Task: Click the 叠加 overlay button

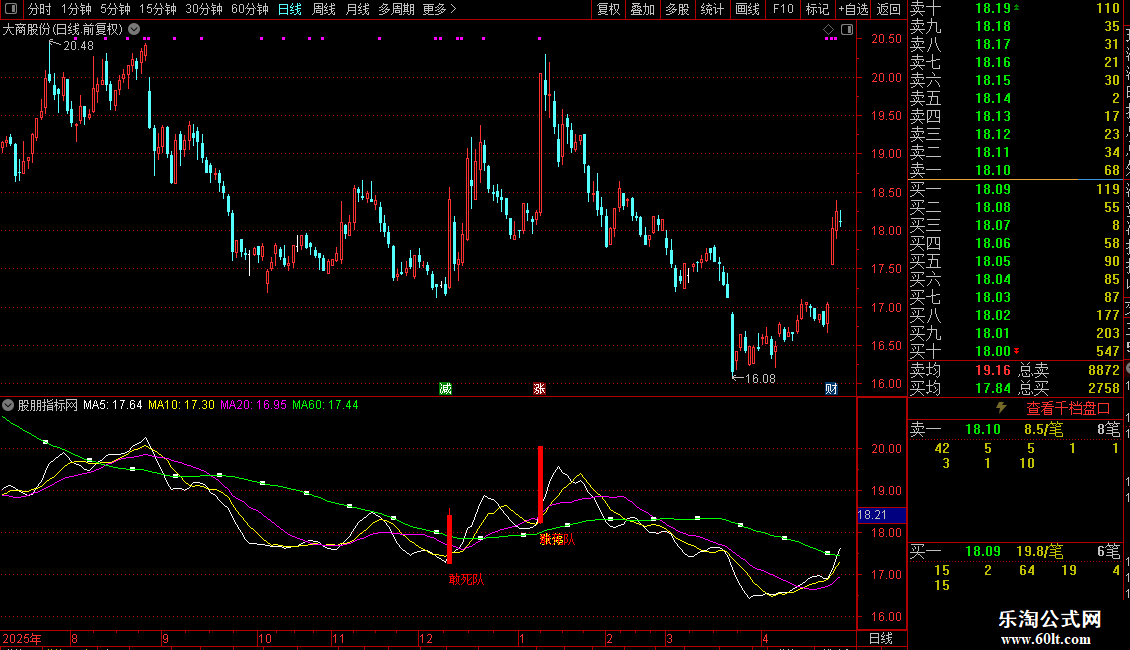Action: (x=643, y=9)
